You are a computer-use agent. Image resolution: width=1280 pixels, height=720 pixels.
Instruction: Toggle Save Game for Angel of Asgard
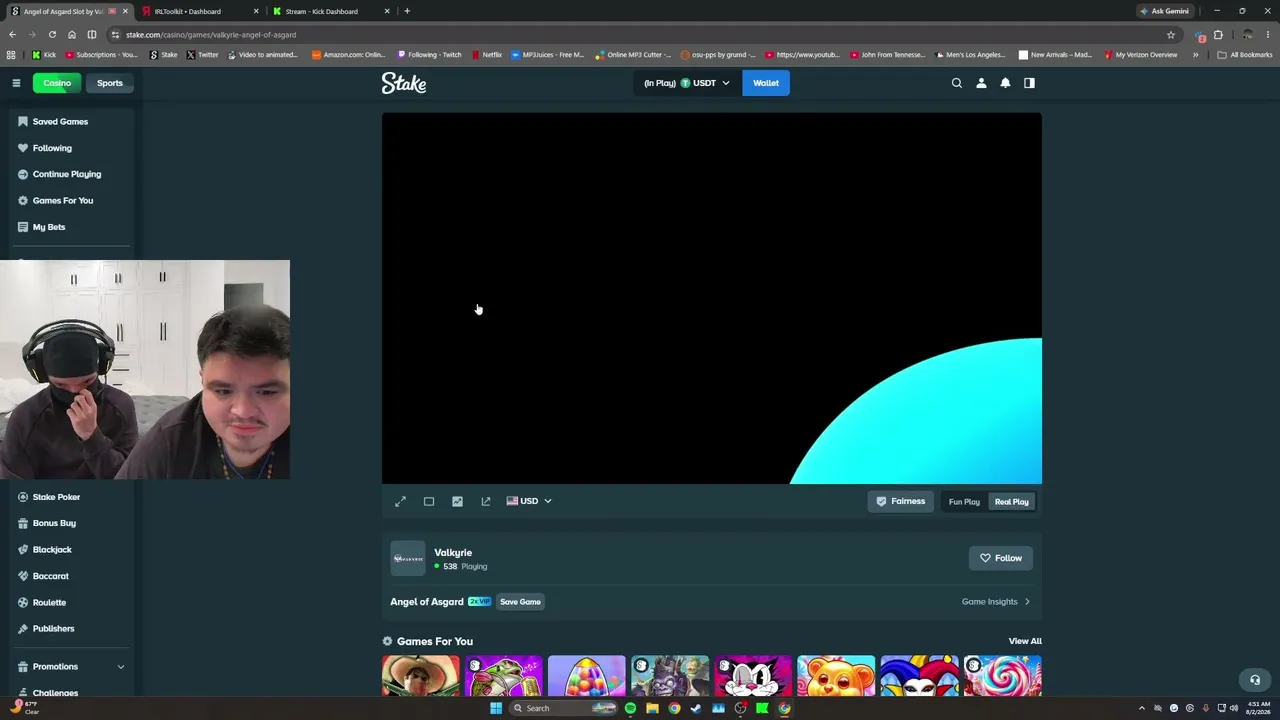[520, 602]
